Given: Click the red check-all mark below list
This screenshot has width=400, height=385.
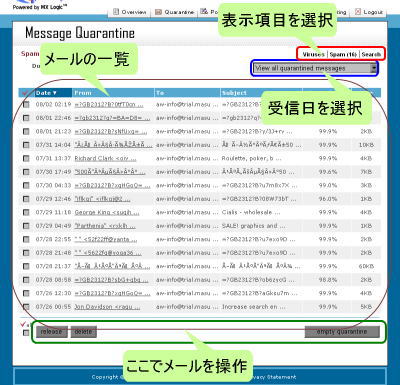Looking at the screenshot, I should (23, 324).
